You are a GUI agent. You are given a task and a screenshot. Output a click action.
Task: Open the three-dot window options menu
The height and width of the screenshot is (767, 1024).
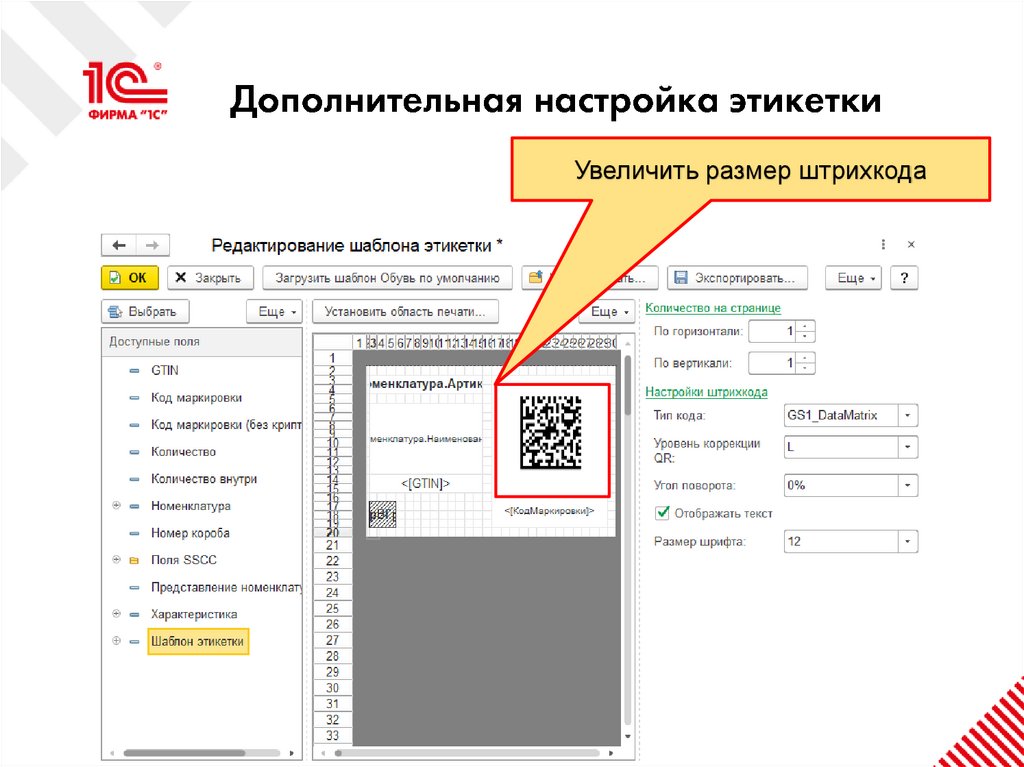883,244
